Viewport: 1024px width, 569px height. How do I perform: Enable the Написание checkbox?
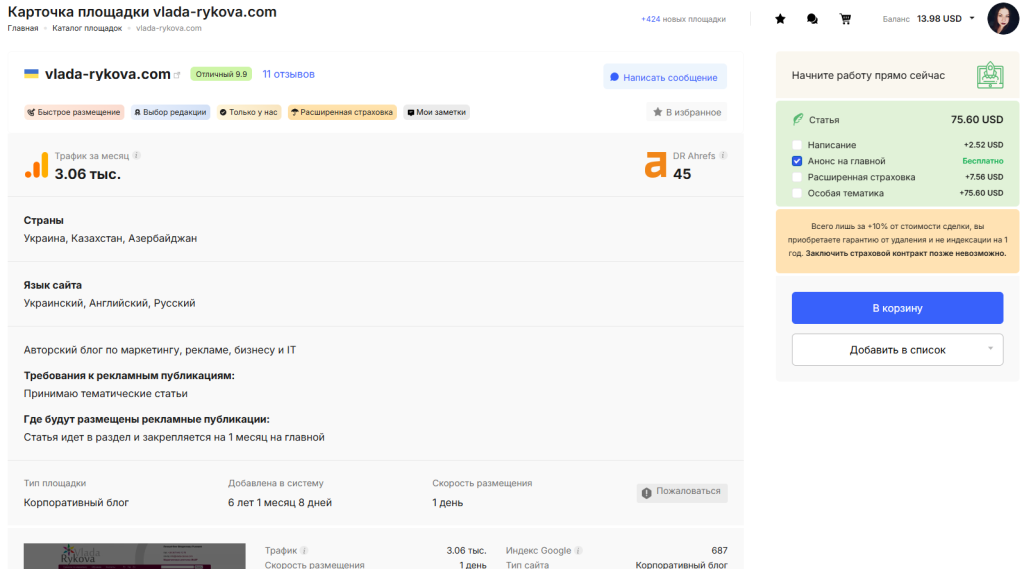[x=797, y=145]
